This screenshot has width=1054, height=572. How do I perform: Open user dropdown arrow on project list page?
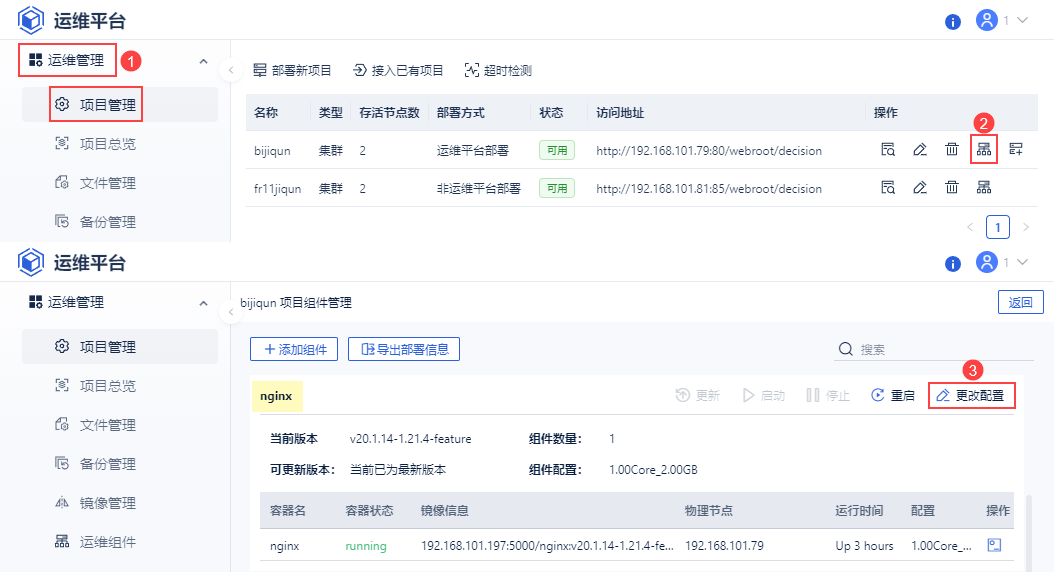[1022, 20]
